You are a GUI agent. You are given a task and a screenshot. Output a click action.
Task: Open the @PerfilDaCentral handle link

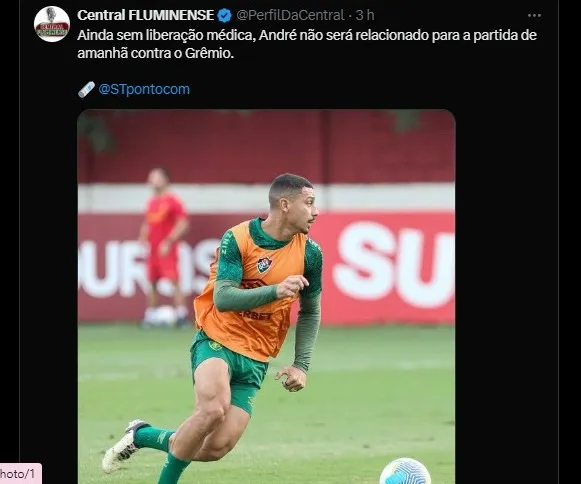coord(290,15)
